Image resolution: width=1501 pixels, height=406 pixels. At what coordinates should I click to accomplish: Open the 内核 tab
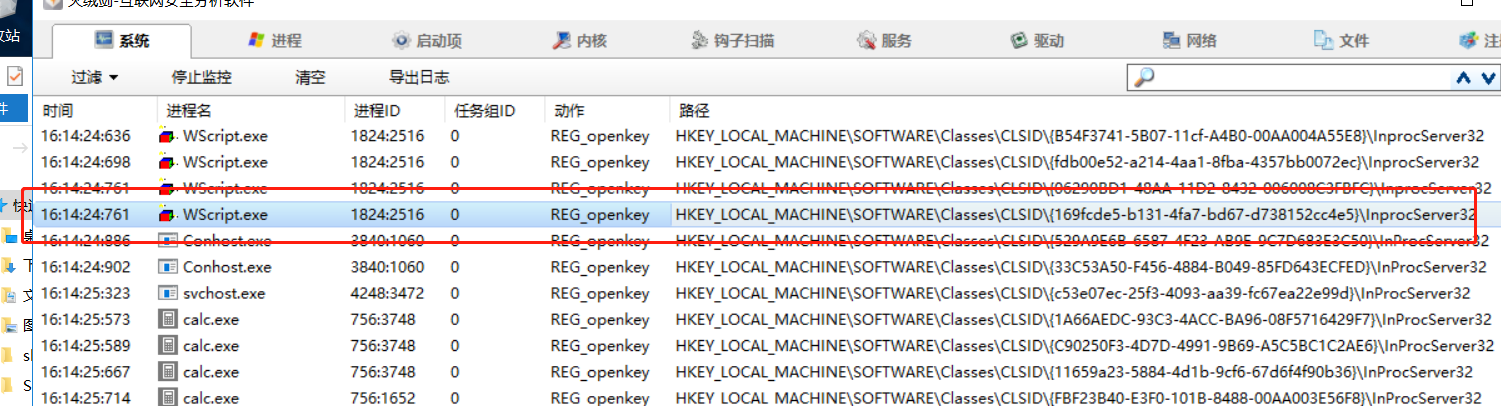pyautogui.click(x=580, y=41)
